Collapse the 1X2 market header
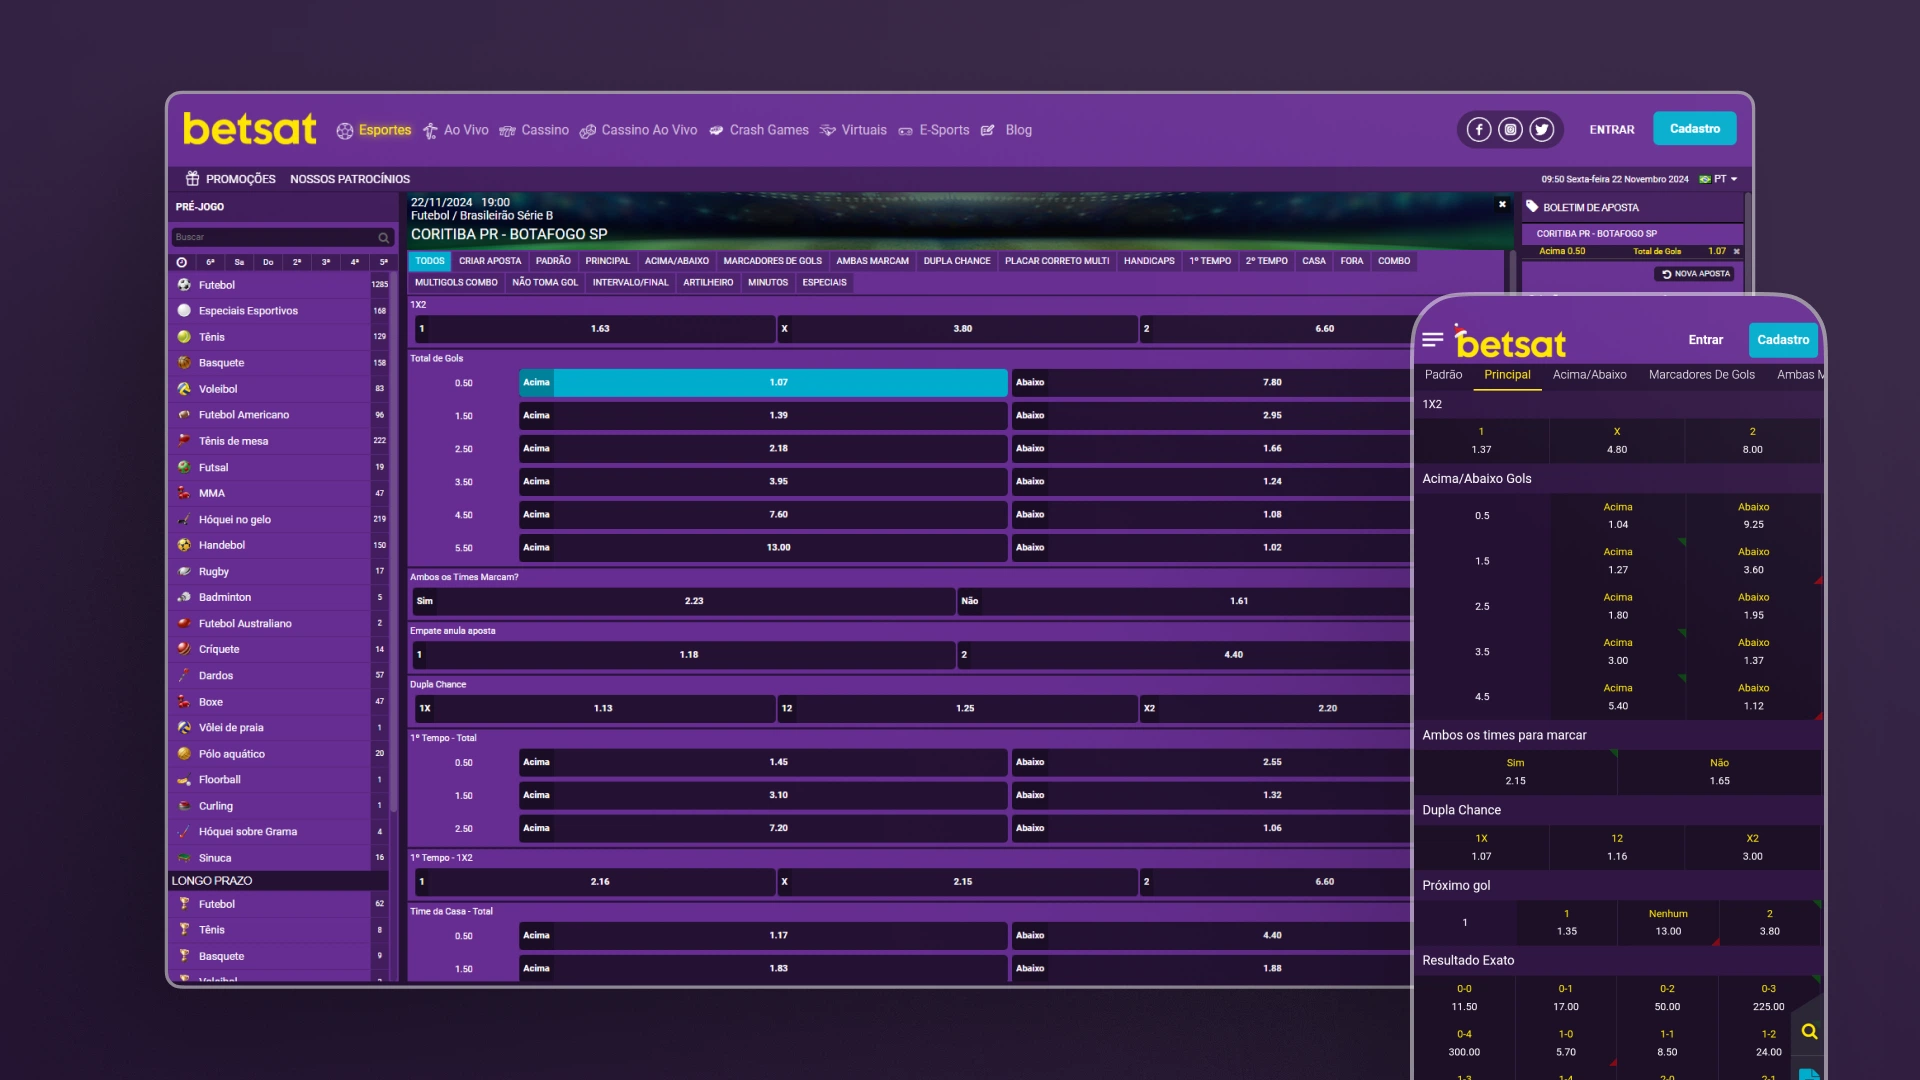Image resolution: width=1920 pixels, height=1080 pixels. [909, 305]
